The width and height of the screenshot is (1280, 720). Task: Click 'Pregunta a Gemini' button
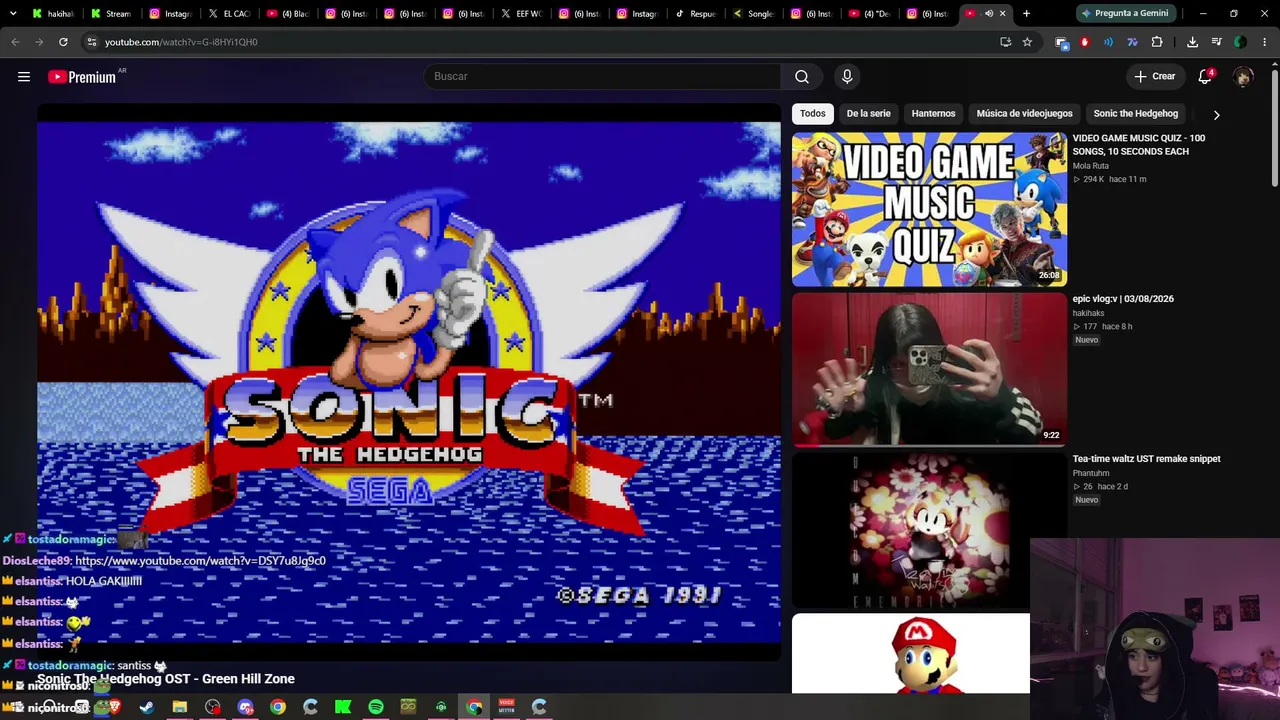[1124, 13]
